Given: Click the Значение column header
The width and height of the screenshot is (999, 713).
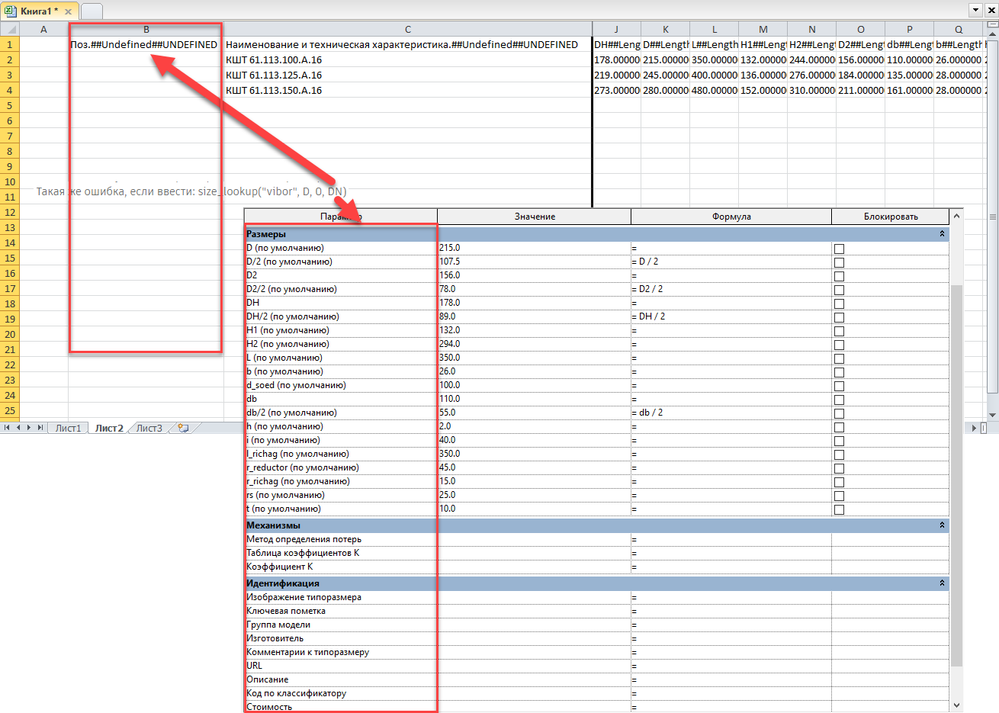Looking at the screenshot, I should [535, 217].
